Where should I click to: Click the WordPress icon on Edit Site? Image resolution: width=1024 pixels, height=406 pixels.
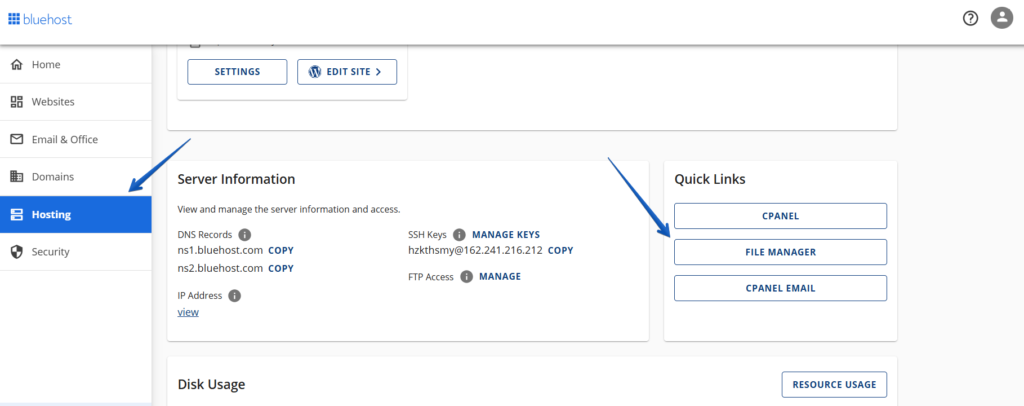[315, 72]
